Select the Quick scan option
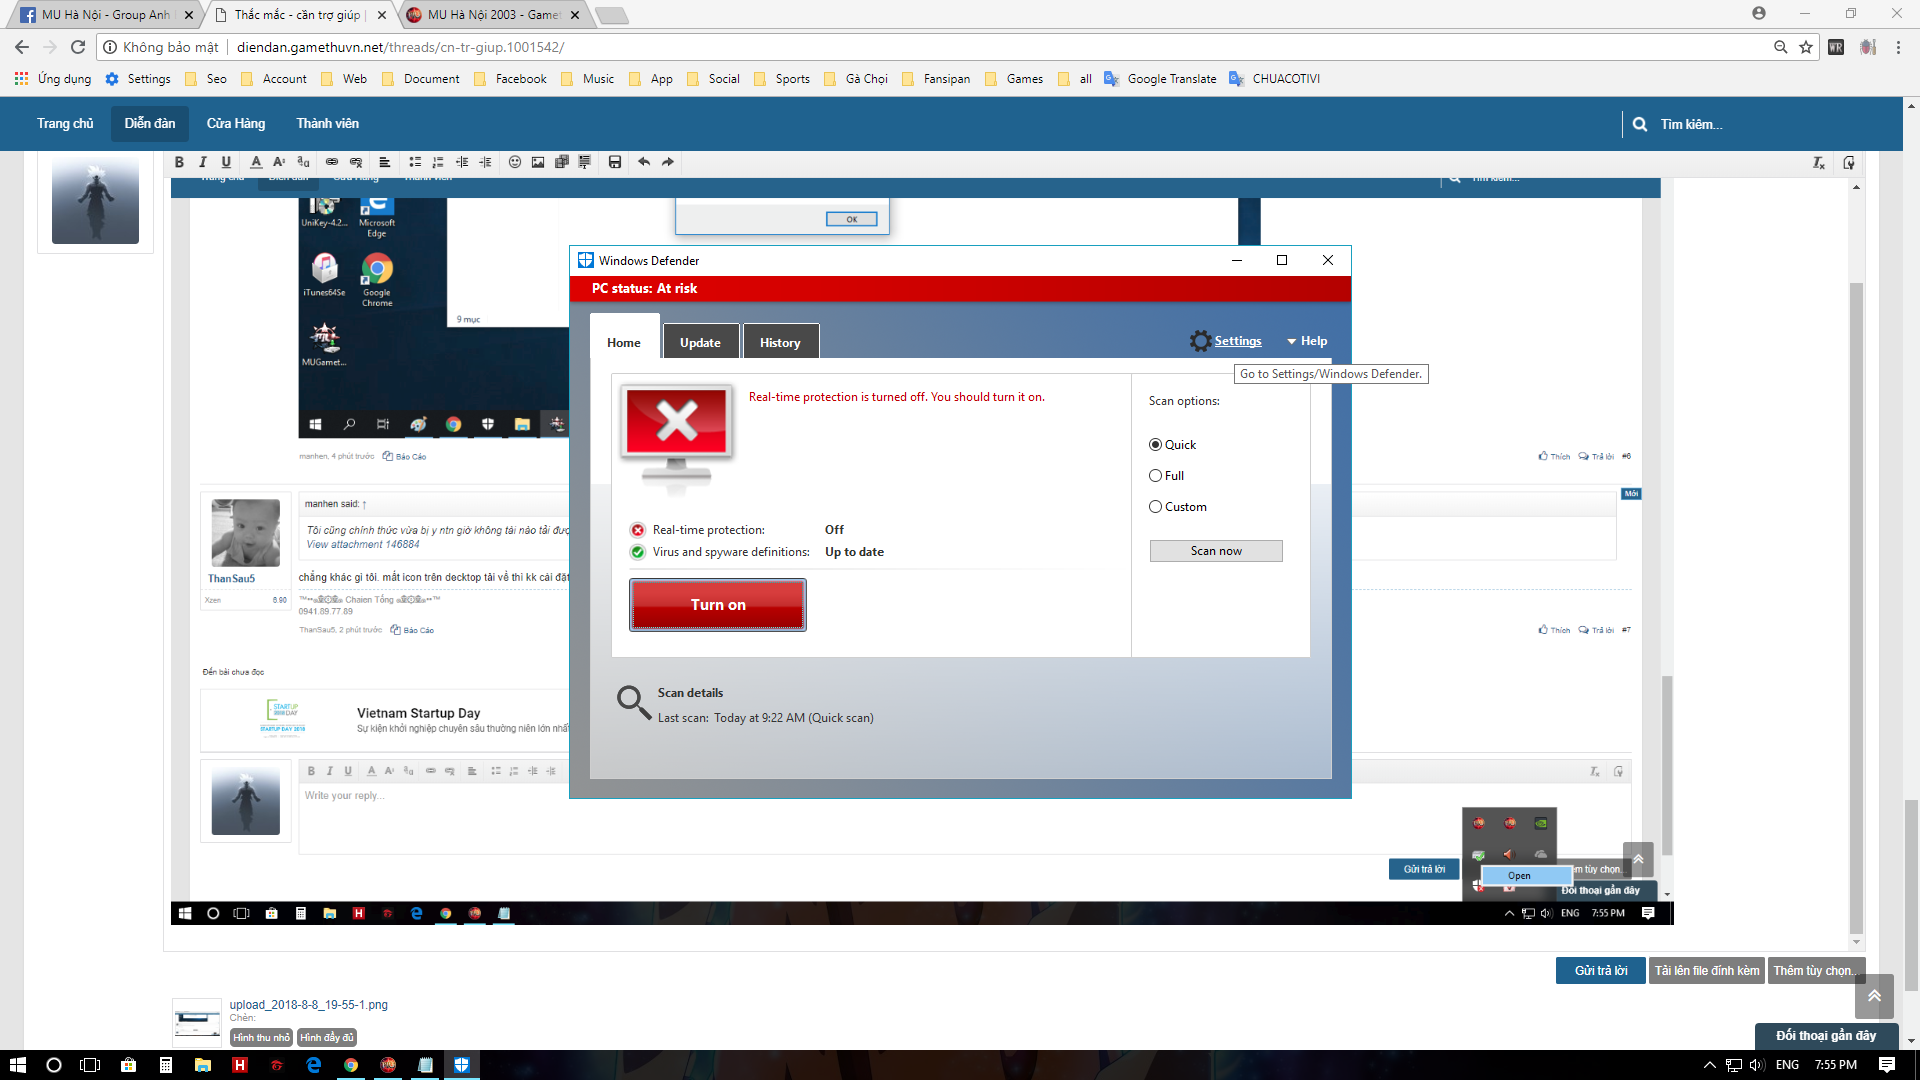 click(1155, 445)
